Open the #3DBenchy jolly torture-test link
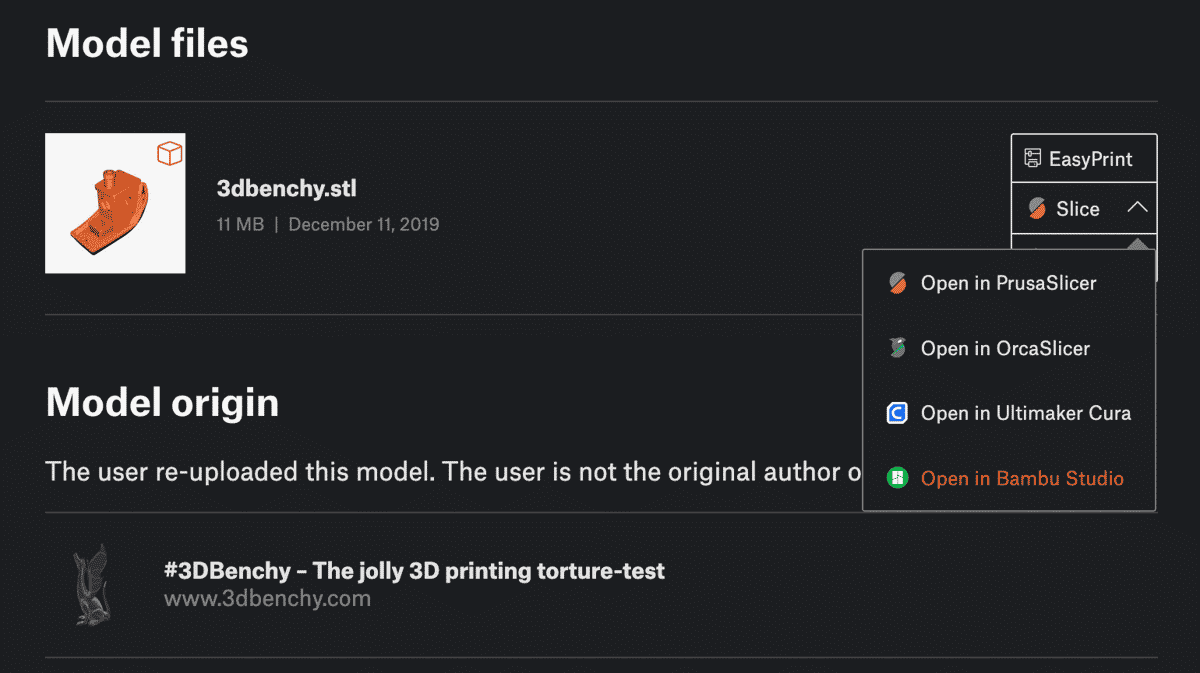Screen dimensions: 1200x673 coord(415,571)
